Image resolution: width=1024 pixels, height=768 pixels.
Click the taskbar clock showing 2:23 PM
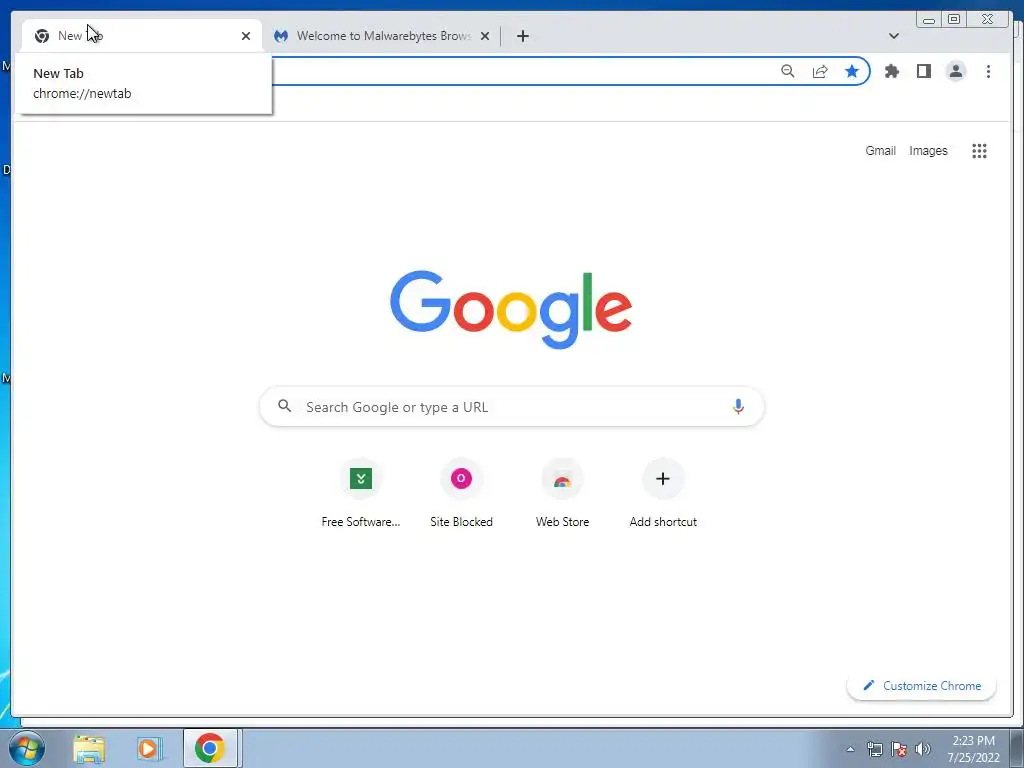pyautogui.click(x=973, y=749)
